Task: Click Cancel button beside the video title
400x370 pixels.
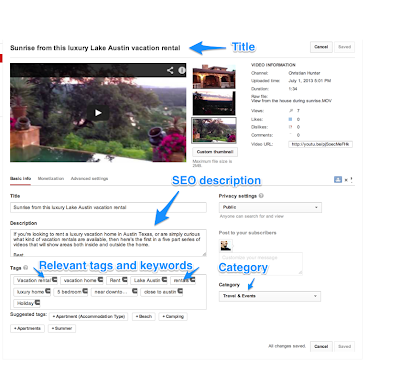Action: [321, 47]
